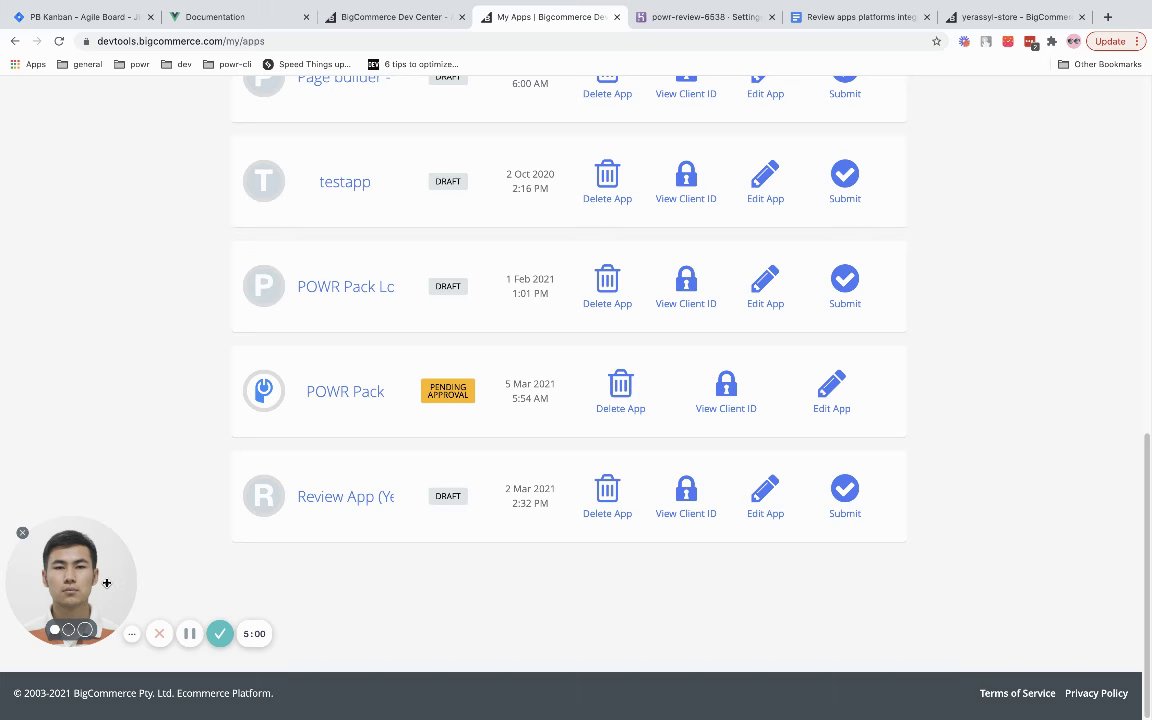Go back with the browser back arrow

(15, 41)
